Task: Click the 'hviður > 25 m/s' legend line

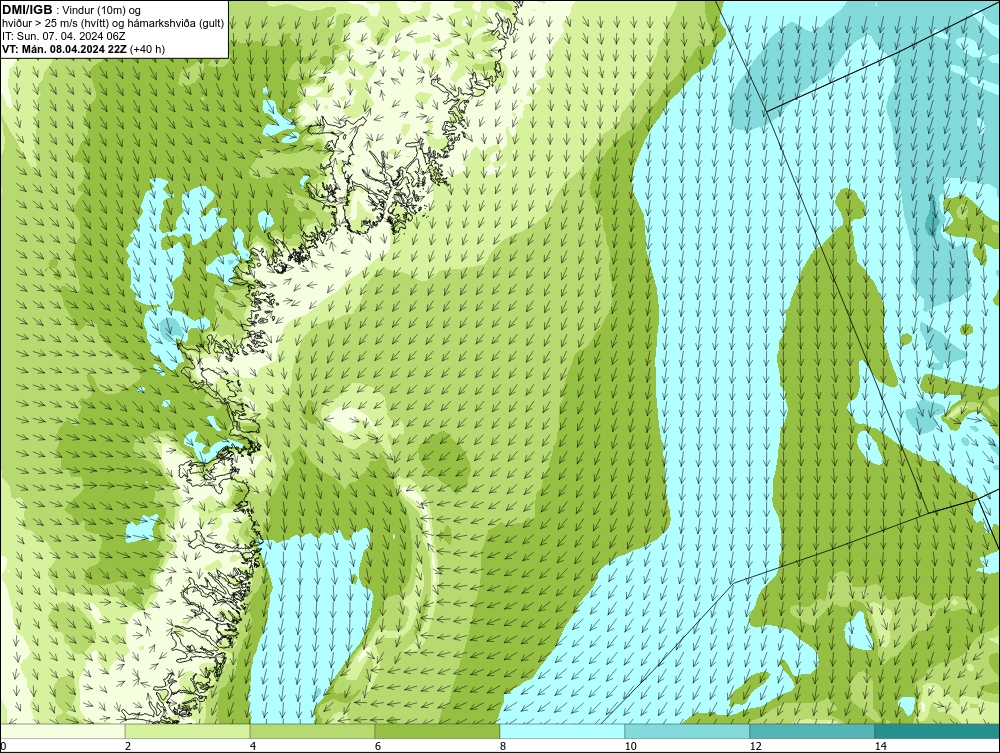Action: click(113, 23)
